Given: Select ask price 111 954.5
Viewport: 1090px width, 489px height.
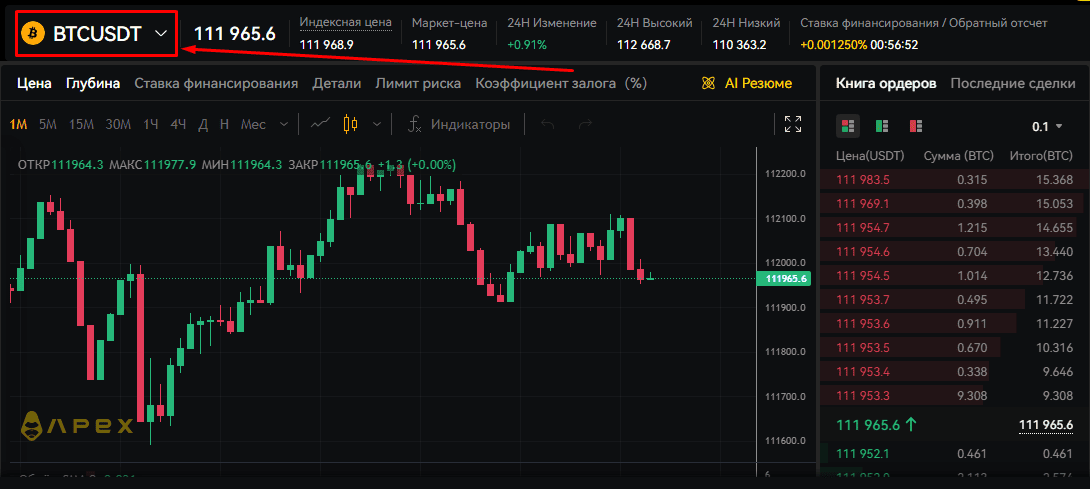Looking at the screenshot, I should 863,275.
